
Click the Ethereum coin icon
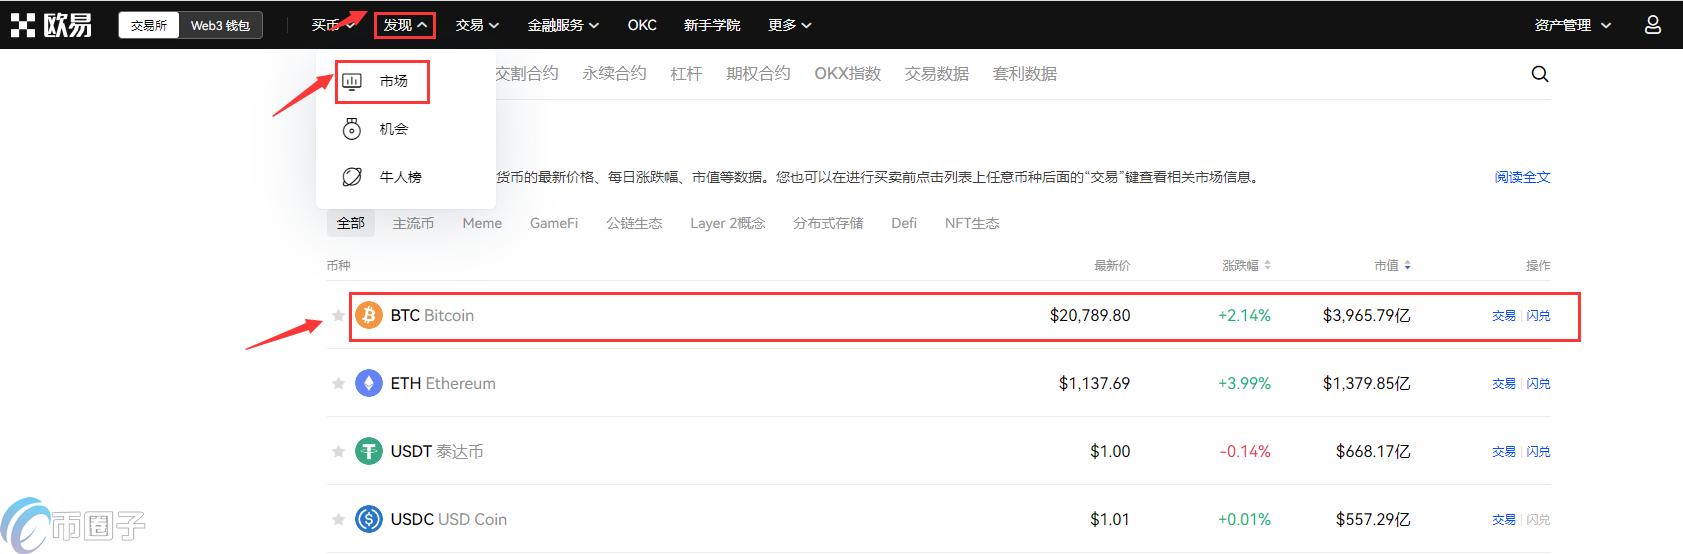[x=369, y=384]
